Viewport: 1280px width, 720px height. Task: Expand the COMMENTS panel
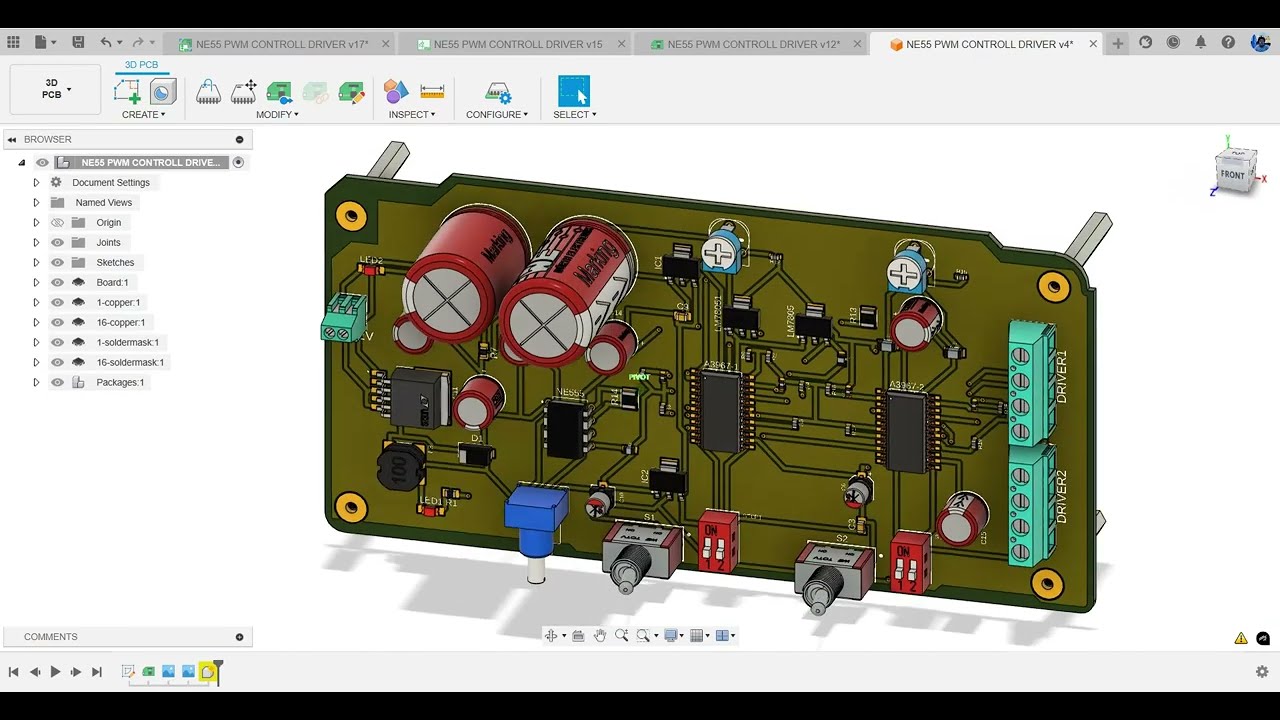[x=239, y=637]
